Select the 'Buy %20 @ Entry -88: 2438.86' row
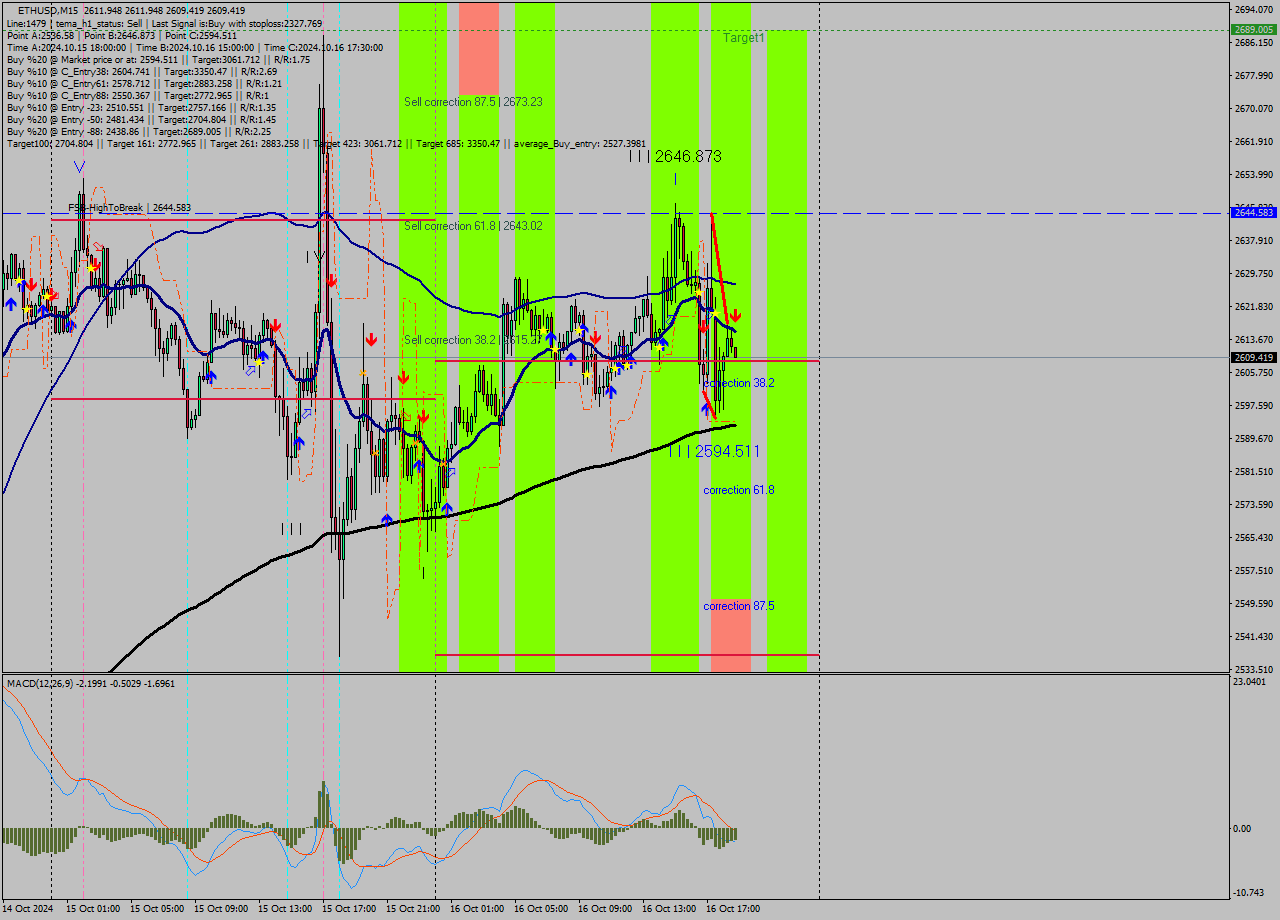The height and width of the screenshot is (920, 1280). click(138, 131)
